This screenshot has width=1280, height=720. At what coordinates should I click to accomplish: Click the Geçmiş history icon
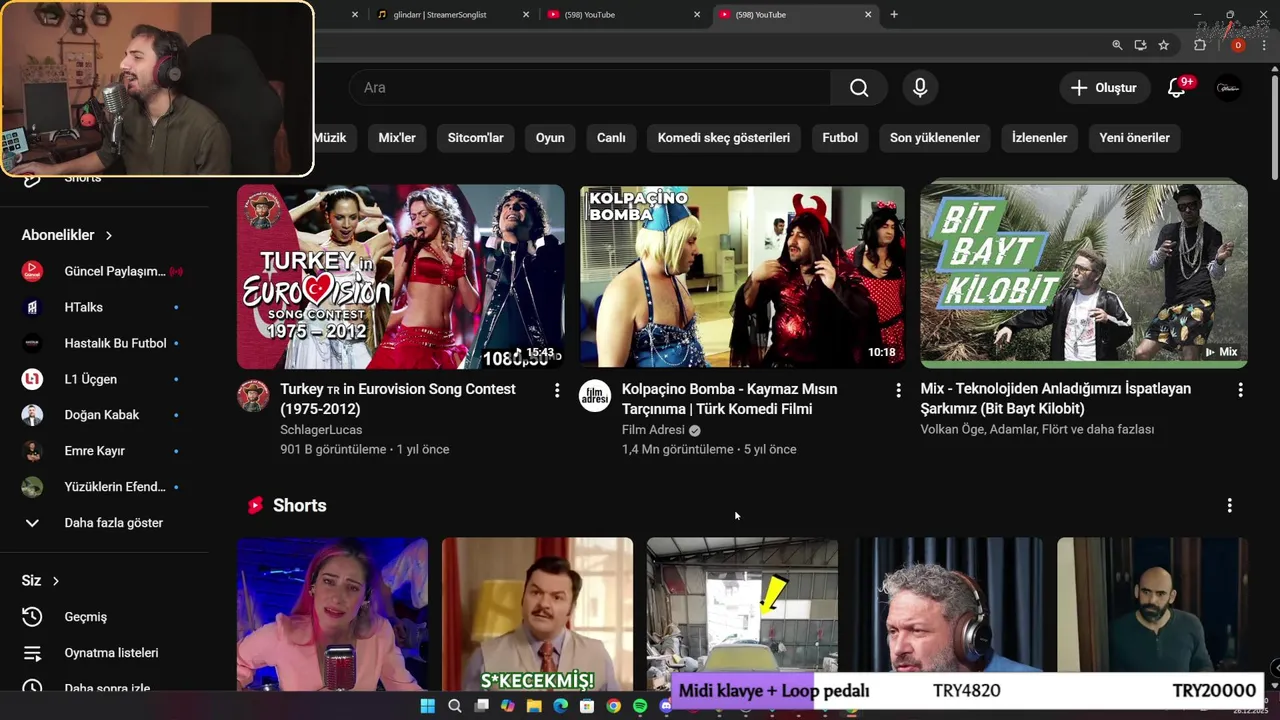[32, 617]
